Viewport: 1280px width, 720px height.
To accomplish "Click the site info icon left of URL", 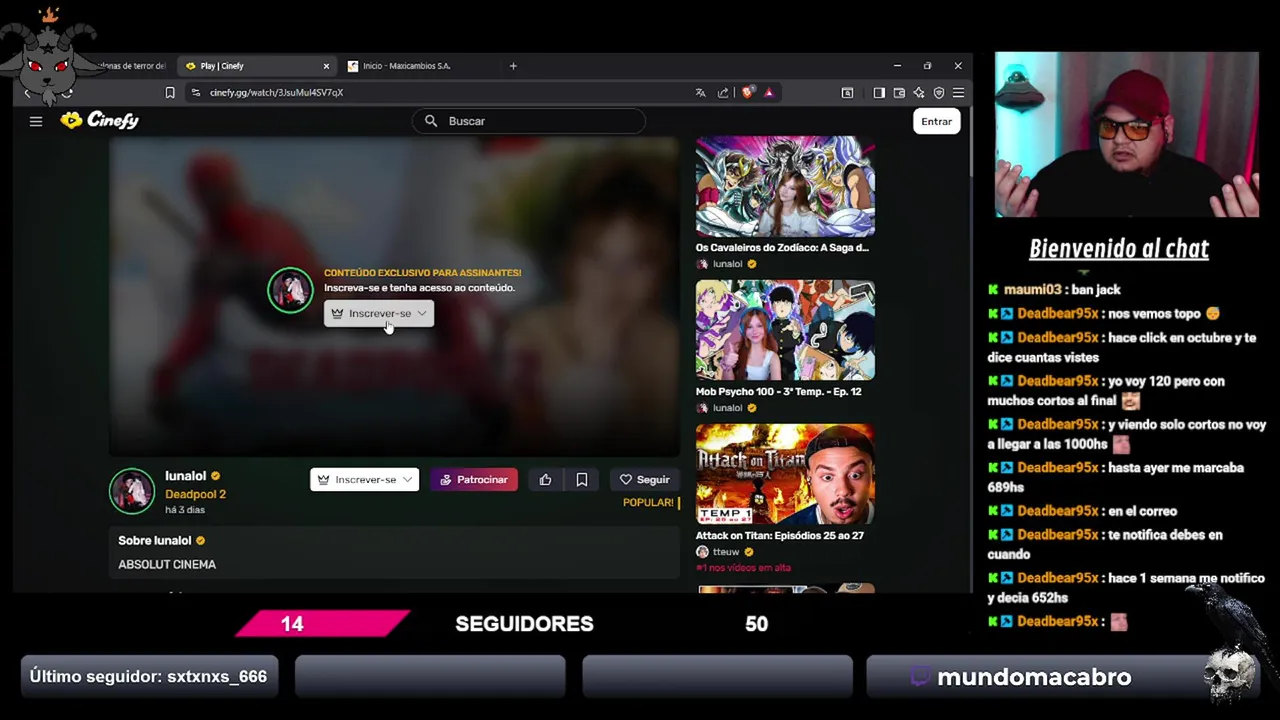I will (196, 93).
